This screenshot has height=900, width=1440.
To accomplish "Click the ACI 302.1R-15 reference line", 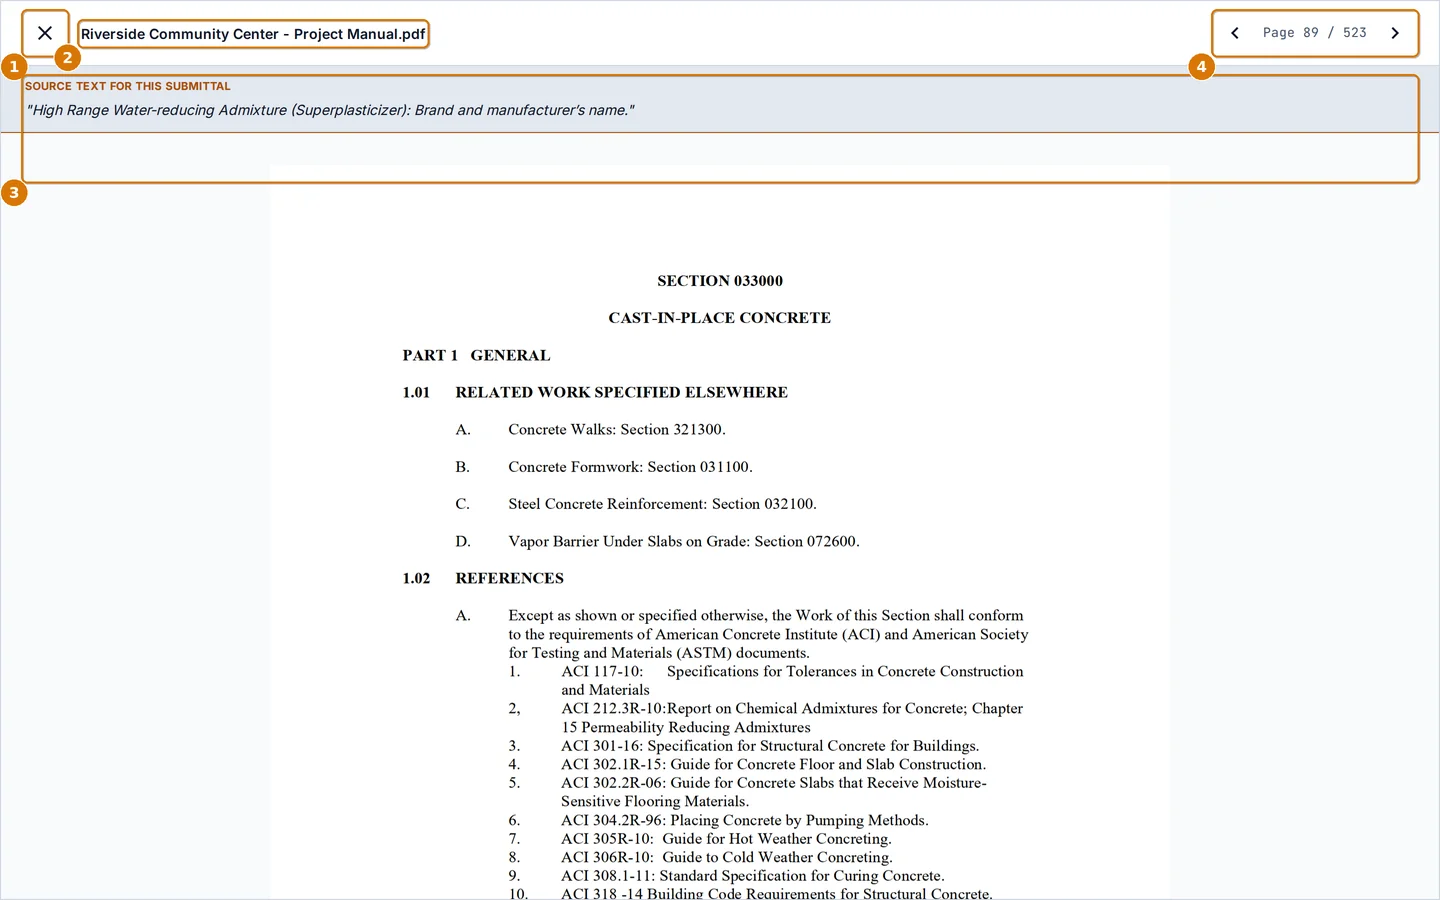I will 773,764.
